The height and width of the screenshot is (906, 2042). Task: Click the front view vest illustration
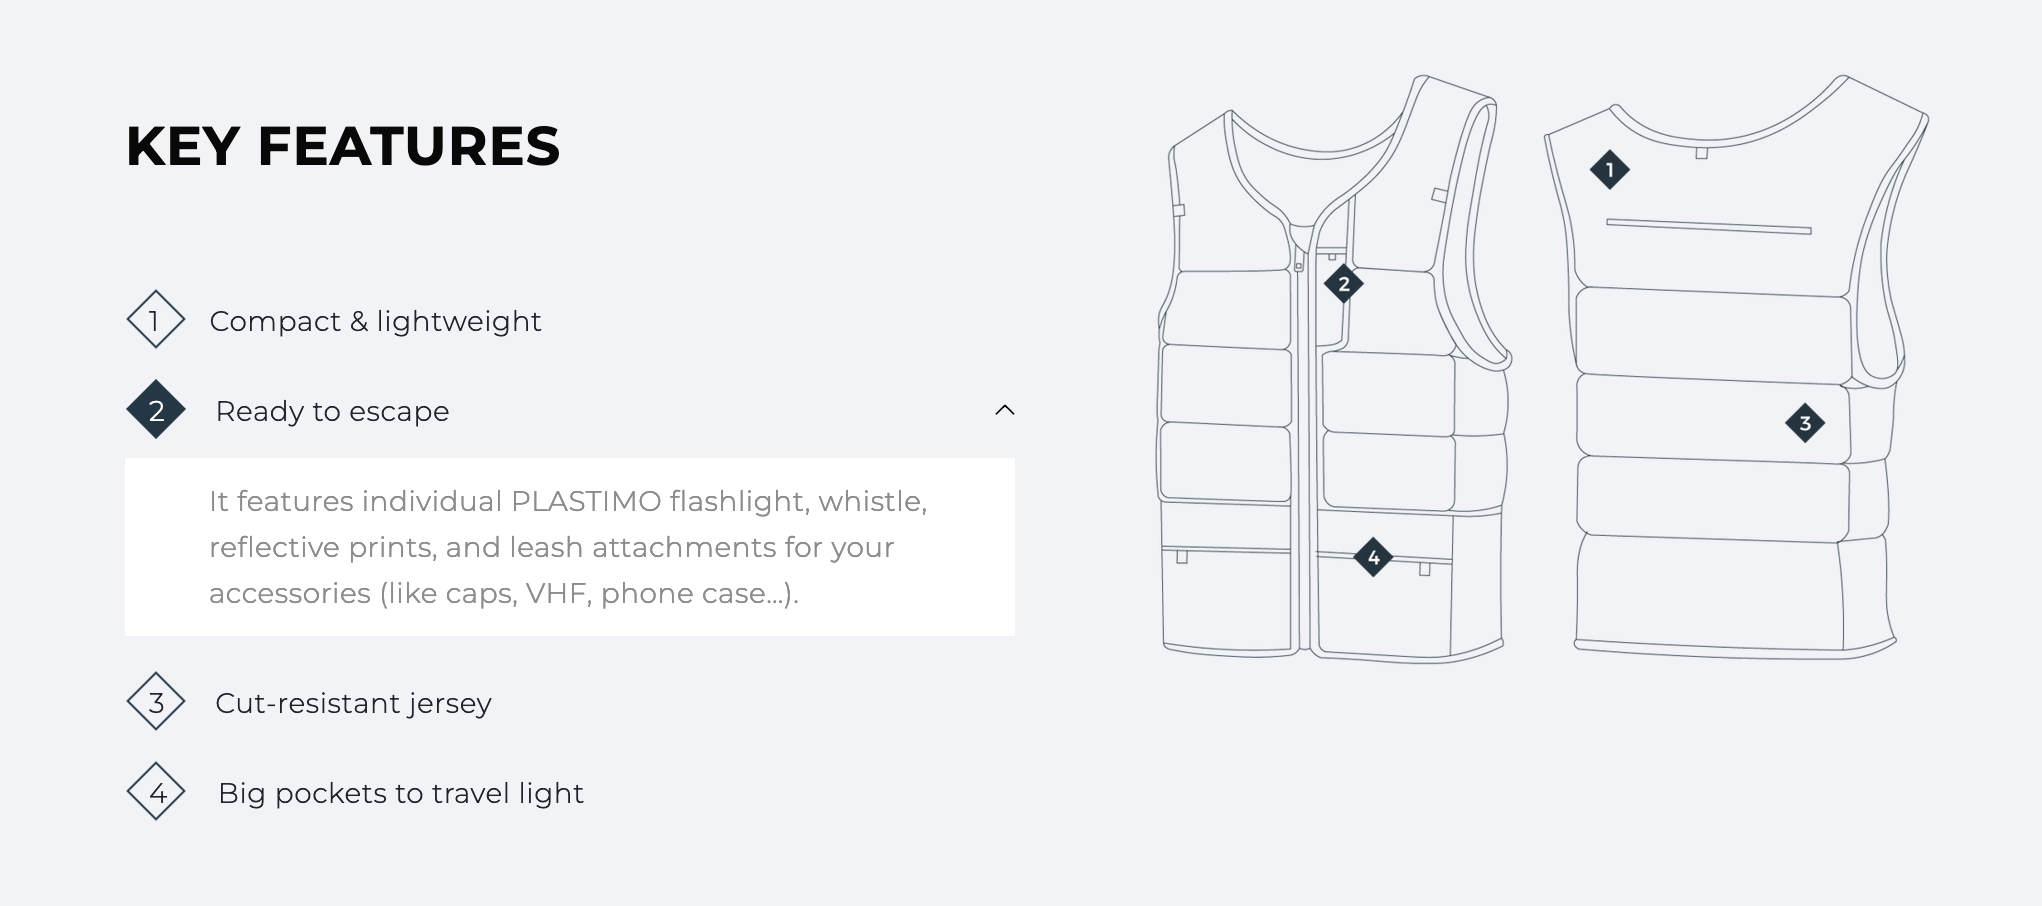[1333, 369]
